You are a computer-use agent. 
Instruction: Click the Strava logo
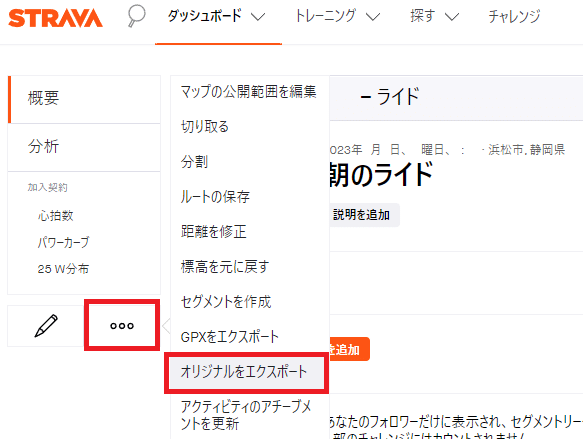coord(55,18)
